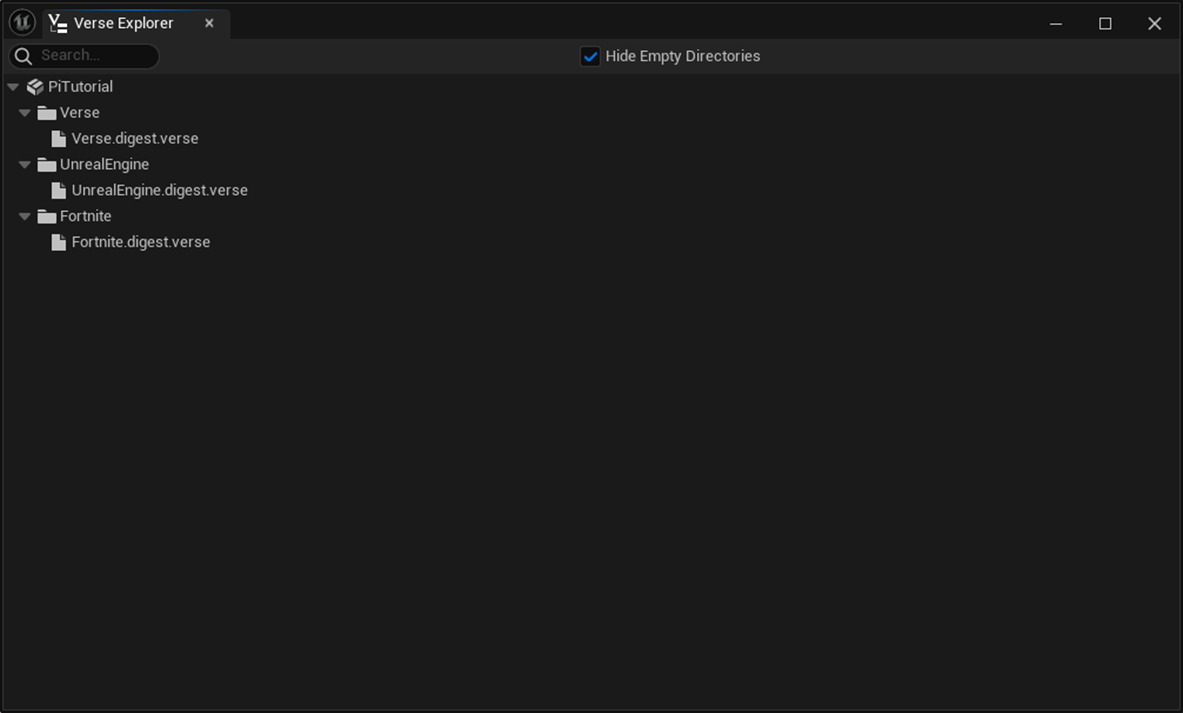Viewport: 1183px width, 713px height.
Task: Click the UnrealEngine folder icon
Action: tap(47, 164)
